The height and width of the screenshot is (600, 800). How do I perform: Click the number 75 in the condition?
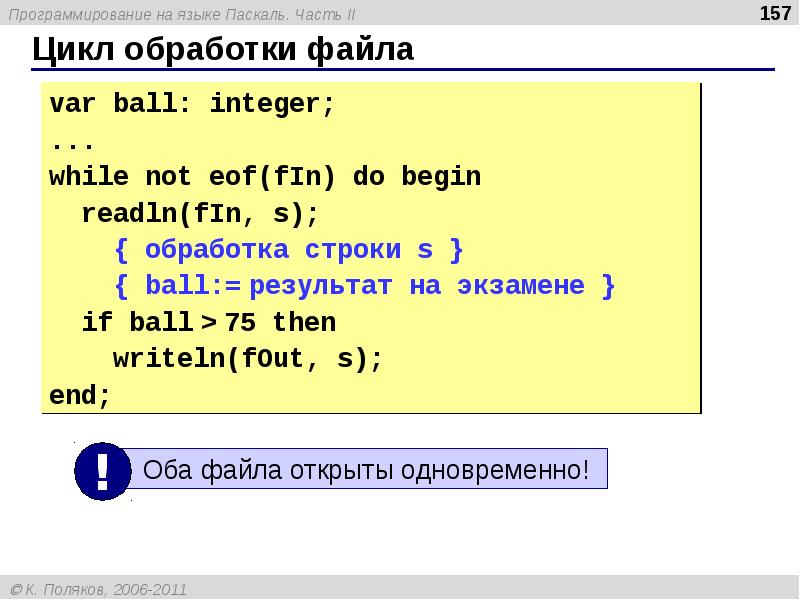tap(240, 323)
